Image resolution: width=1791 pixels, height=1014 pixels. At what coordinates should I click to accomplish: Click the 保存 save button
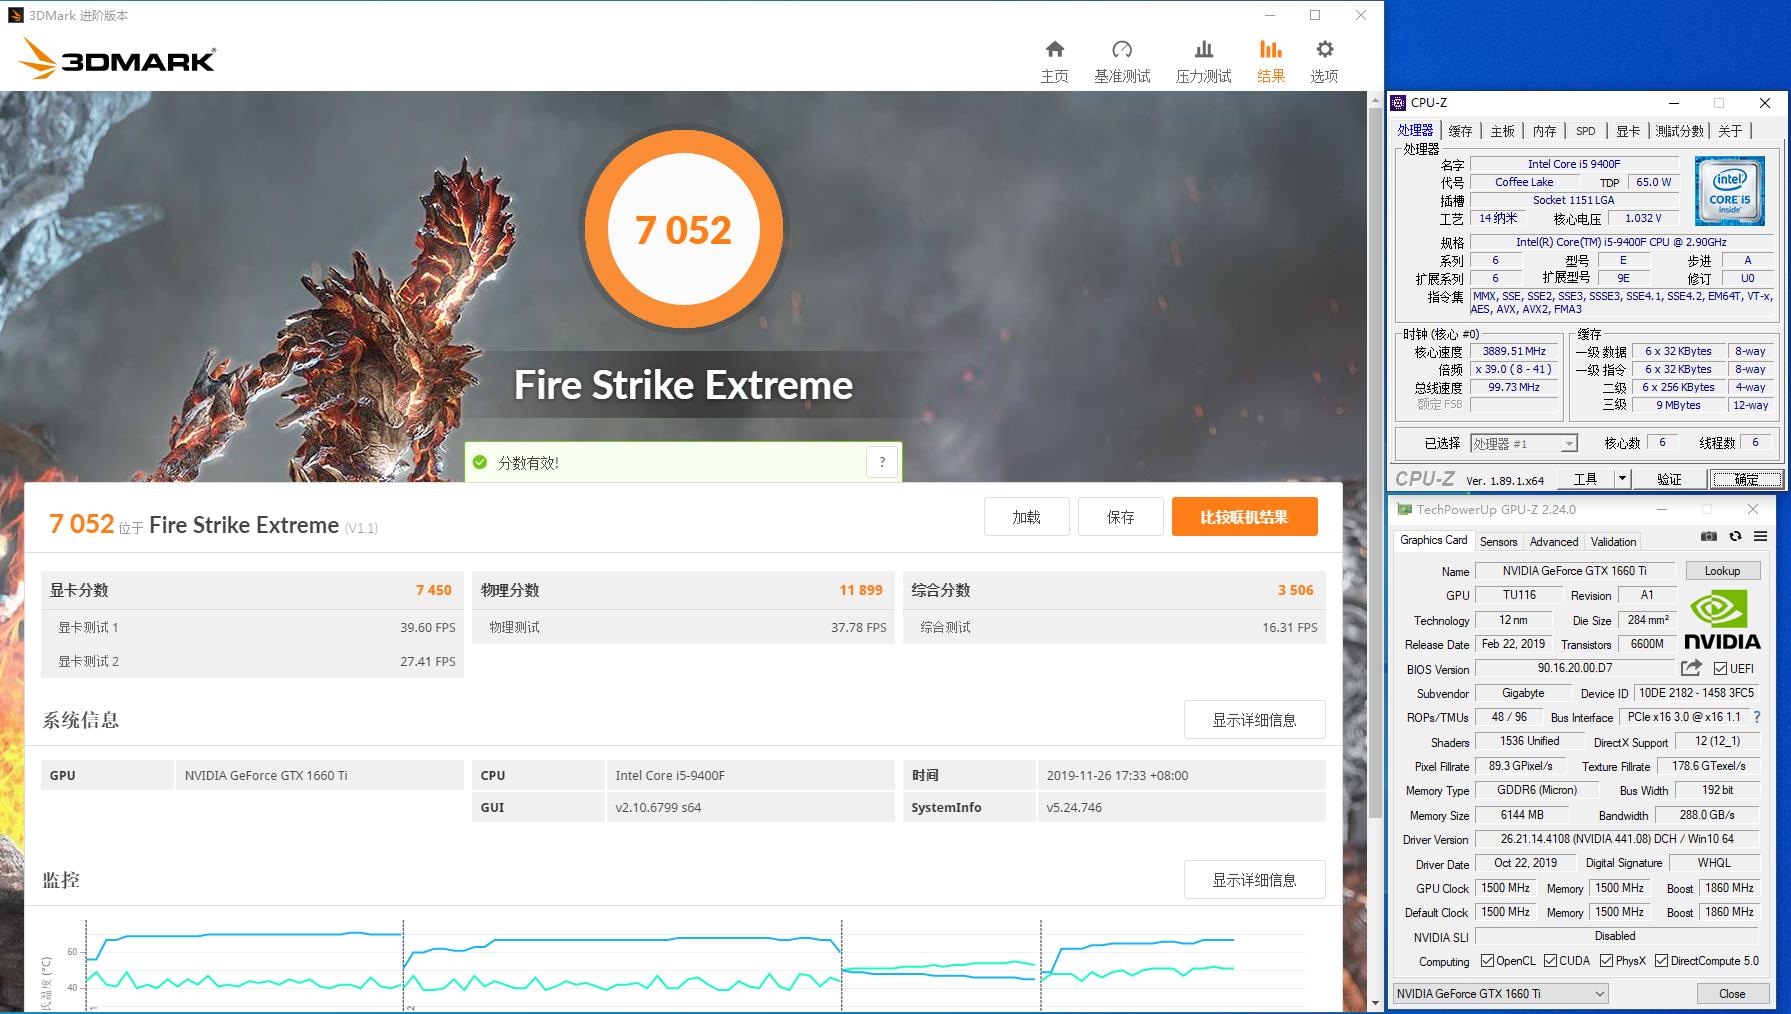pyautogui.click(x=1120, y=517)
